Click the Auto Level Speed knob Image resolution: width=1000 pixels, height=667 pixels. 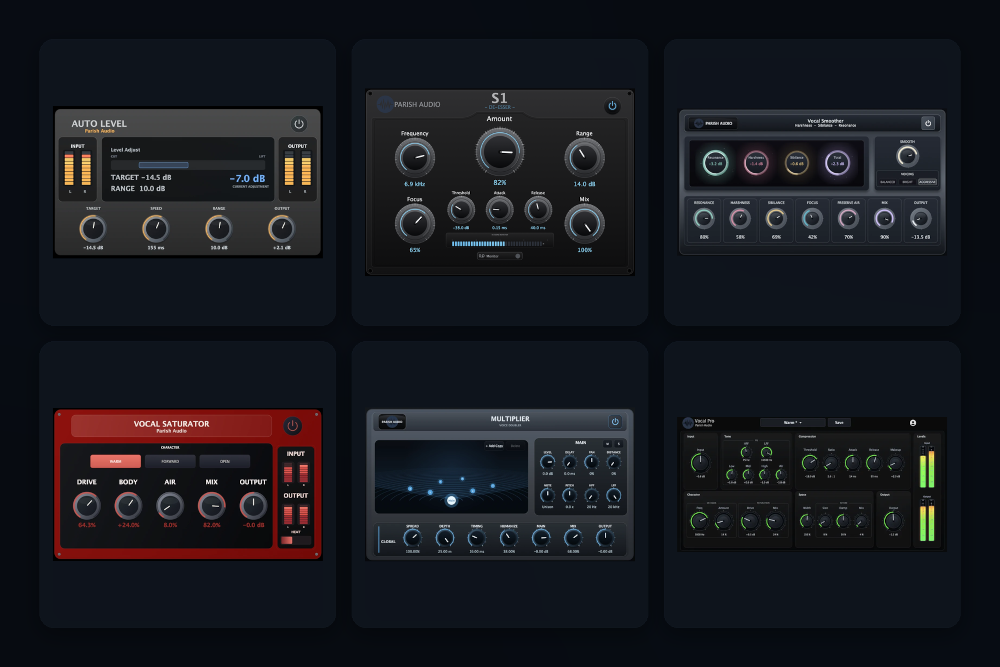(156, 228)
